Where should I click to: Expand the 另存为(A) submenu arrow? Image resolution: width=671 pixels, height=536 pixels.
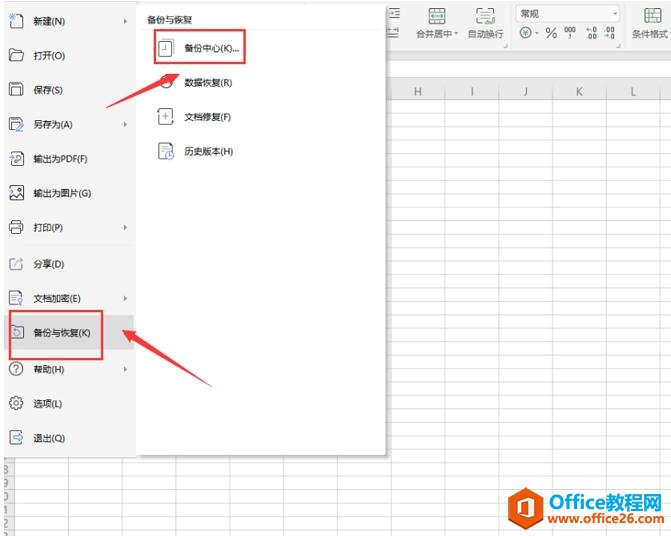pyautogui.click(x=125, y=124)
